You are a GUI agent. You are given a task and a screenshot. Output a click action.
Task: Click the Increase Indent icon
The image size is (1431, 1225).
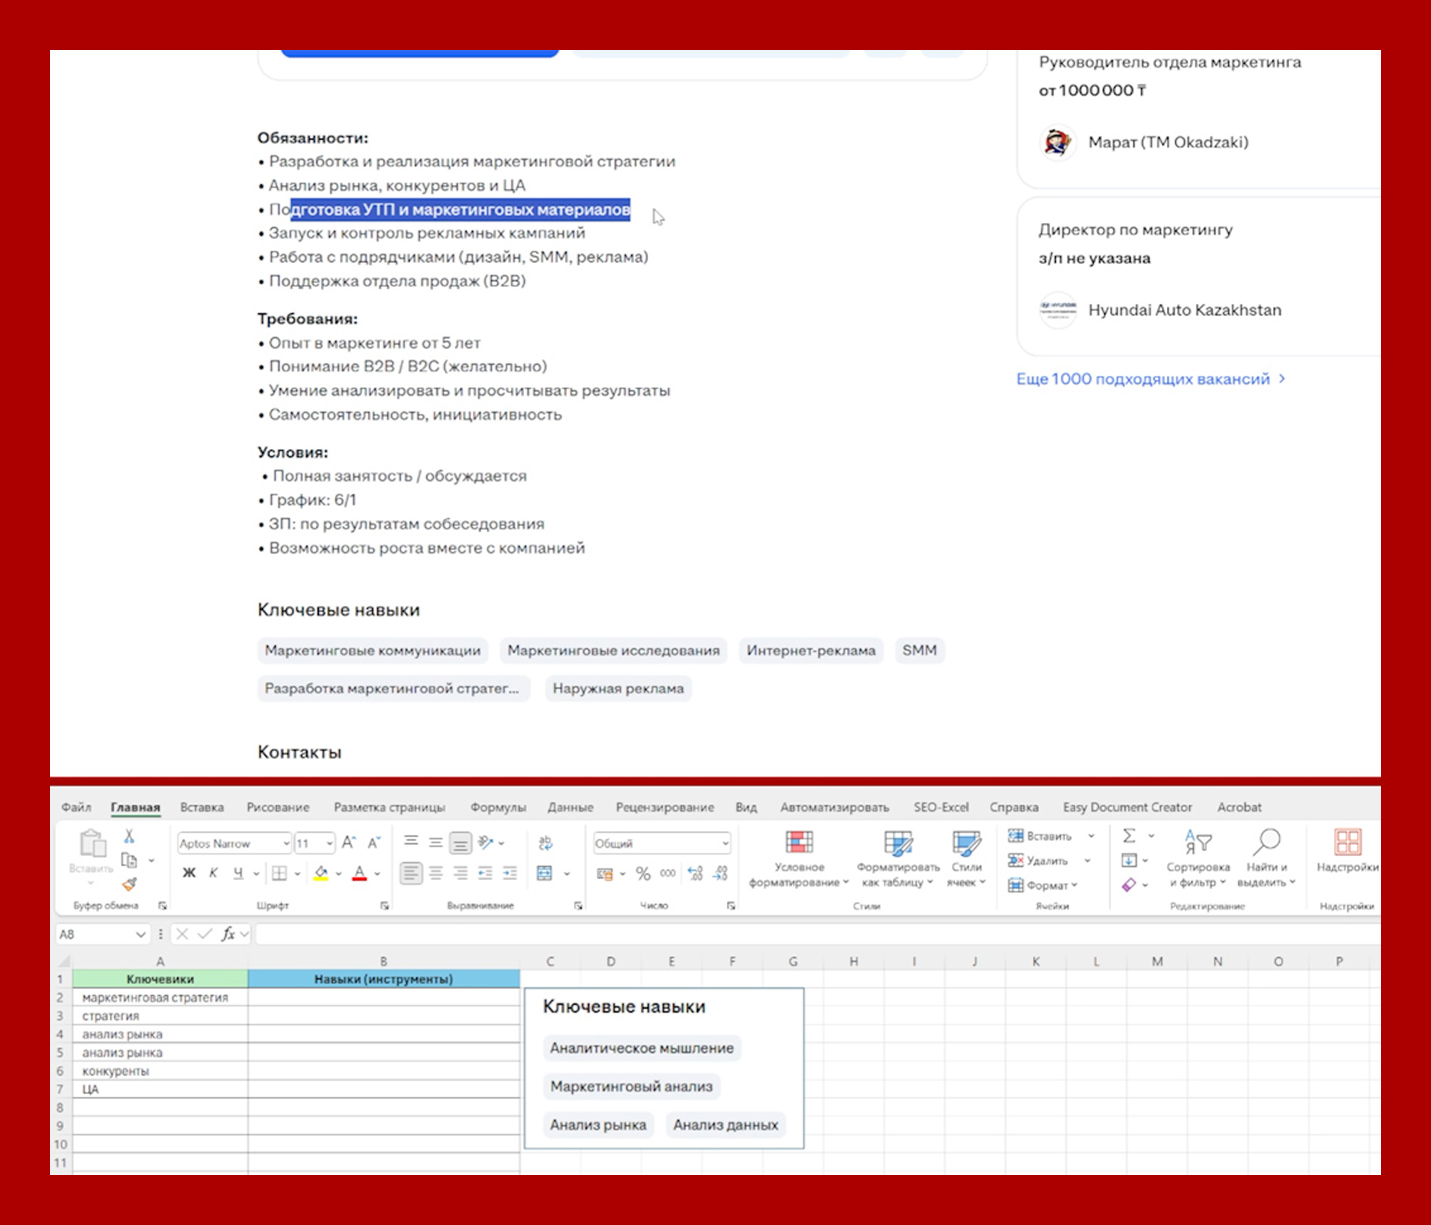coord(510,873)
